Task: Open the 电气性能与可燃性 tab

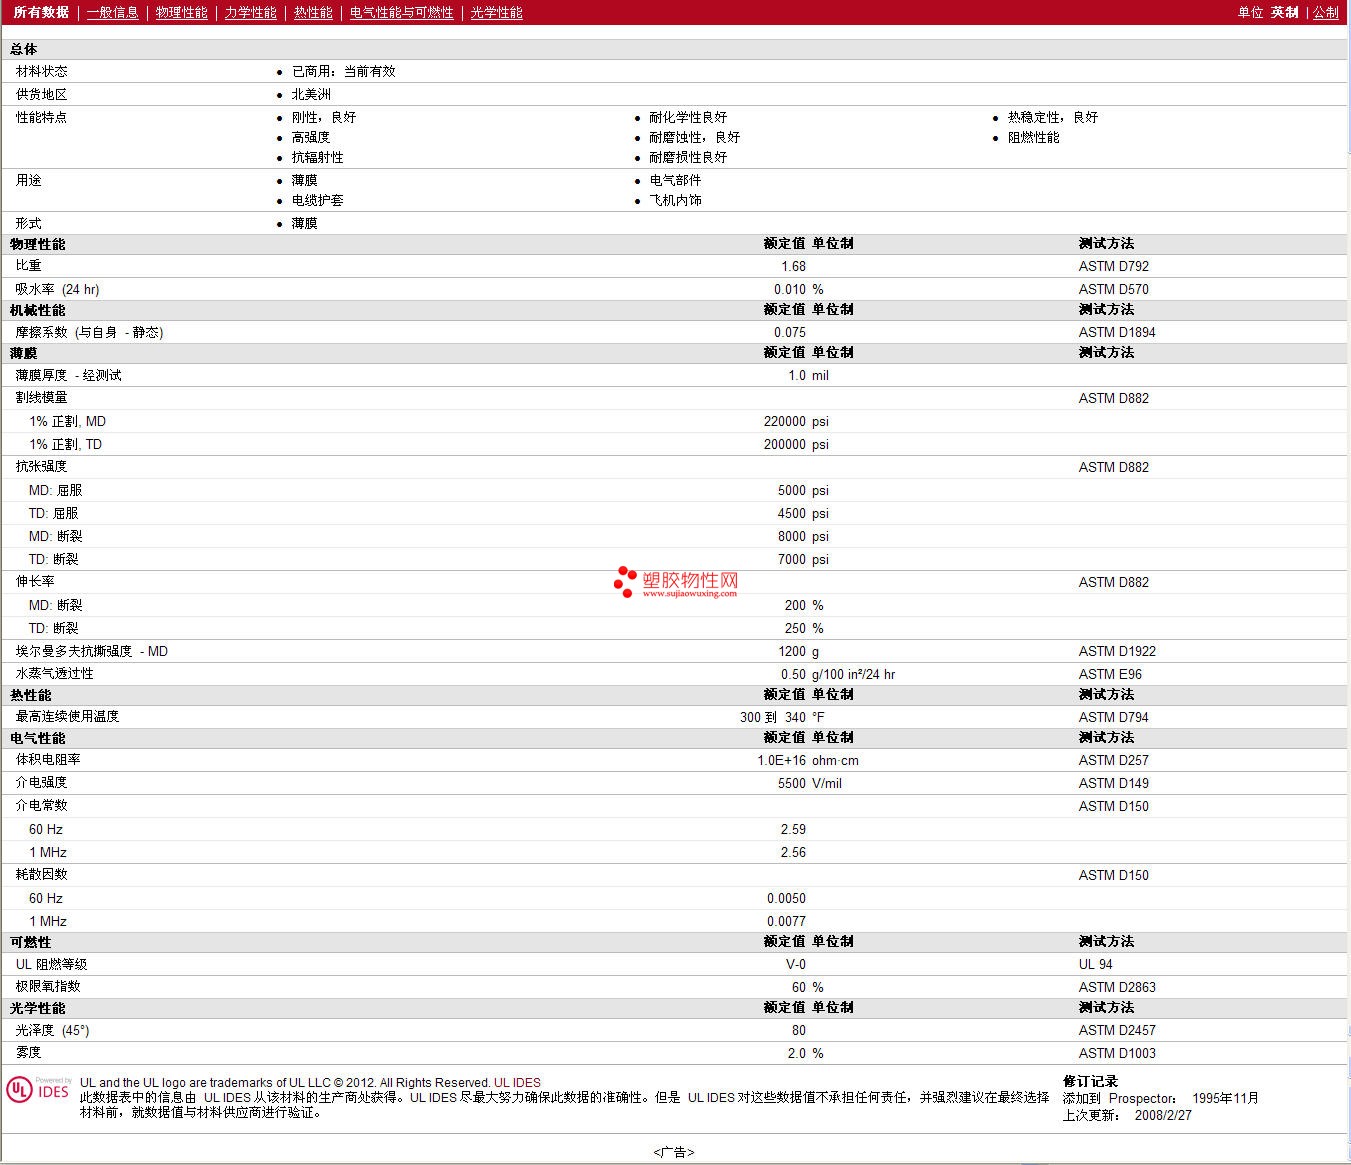Action: 401,13
